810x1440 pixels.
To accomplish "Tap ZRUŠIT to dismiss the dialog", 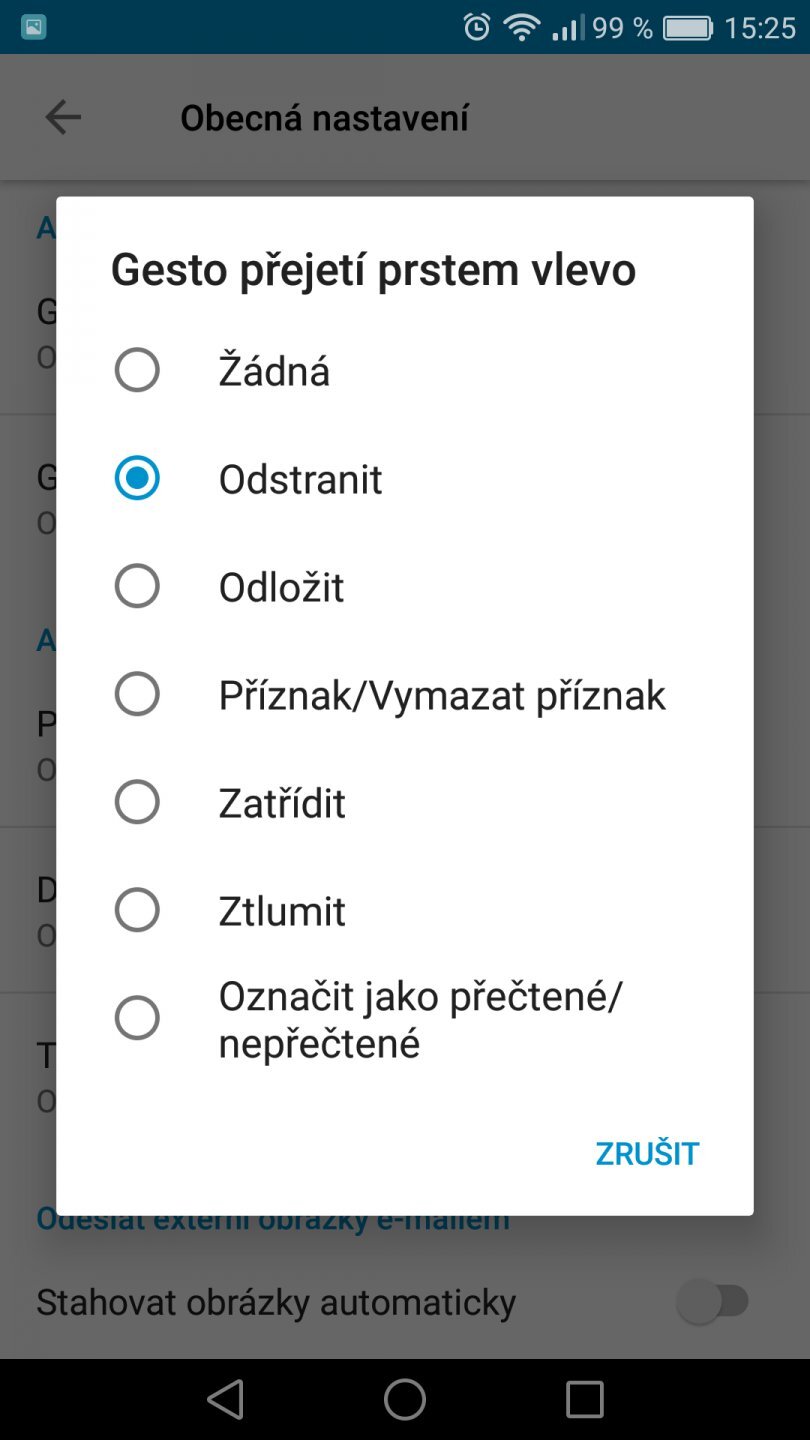I will pos(646,1152).
